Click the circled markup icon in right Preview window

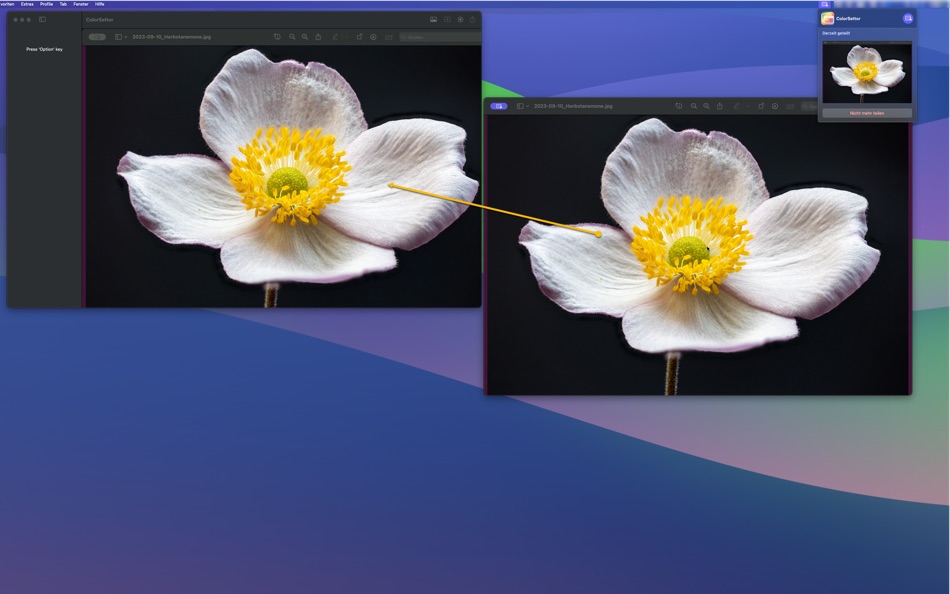[x=775, y=106]
